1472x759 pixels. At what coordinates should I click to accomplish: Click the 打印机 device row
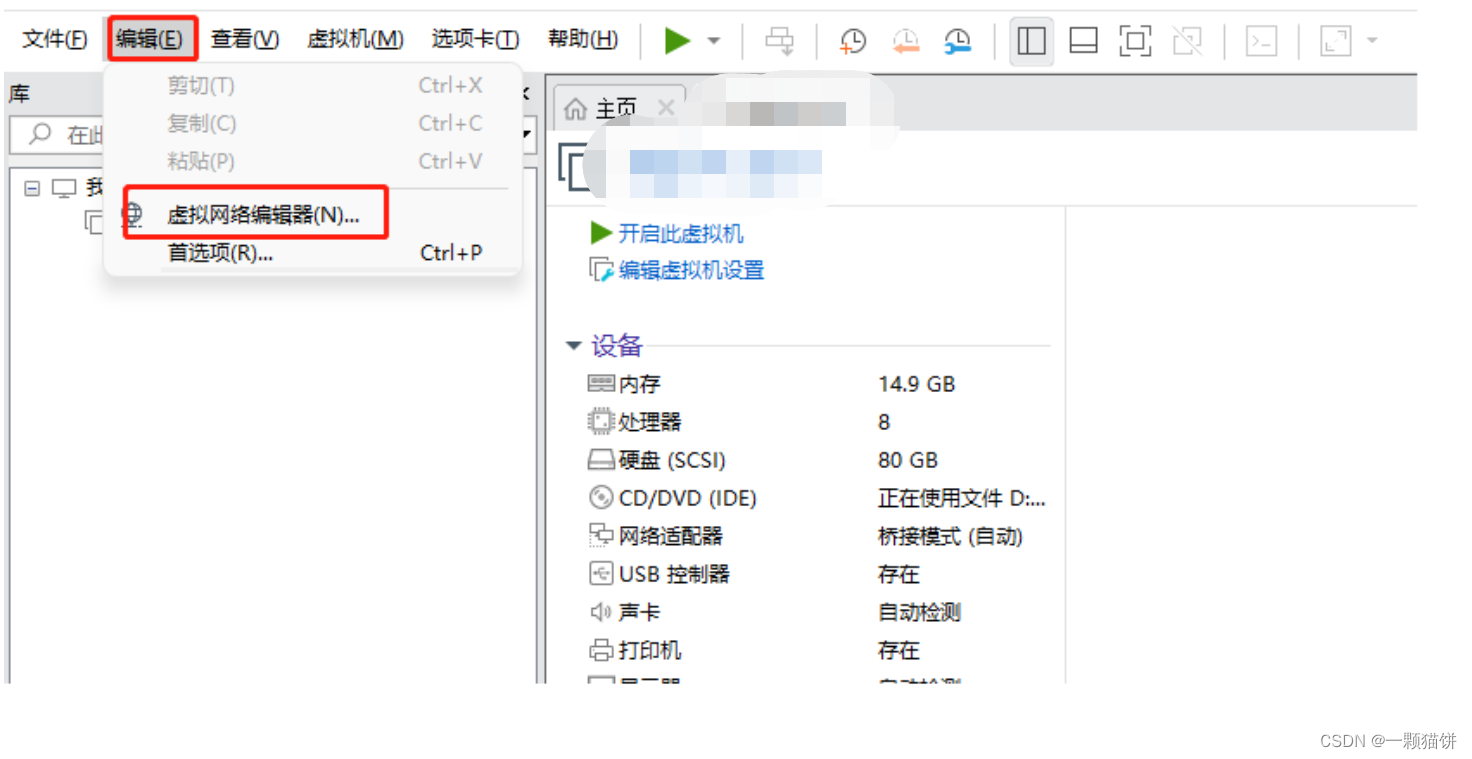[x=816, y=650]
